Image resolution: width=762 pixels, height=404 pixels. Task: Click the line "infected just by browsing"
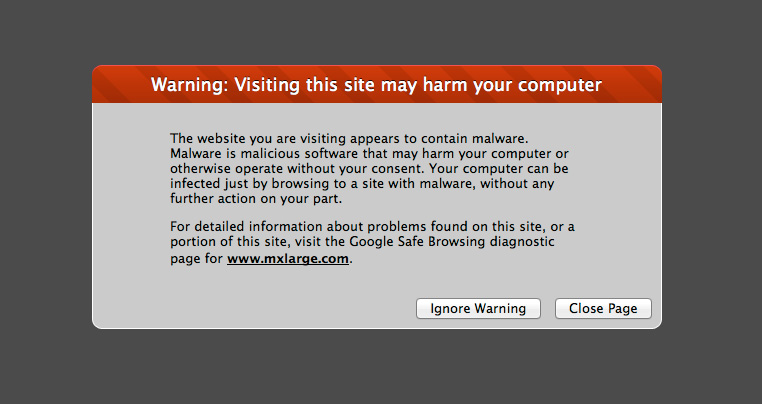362,184
